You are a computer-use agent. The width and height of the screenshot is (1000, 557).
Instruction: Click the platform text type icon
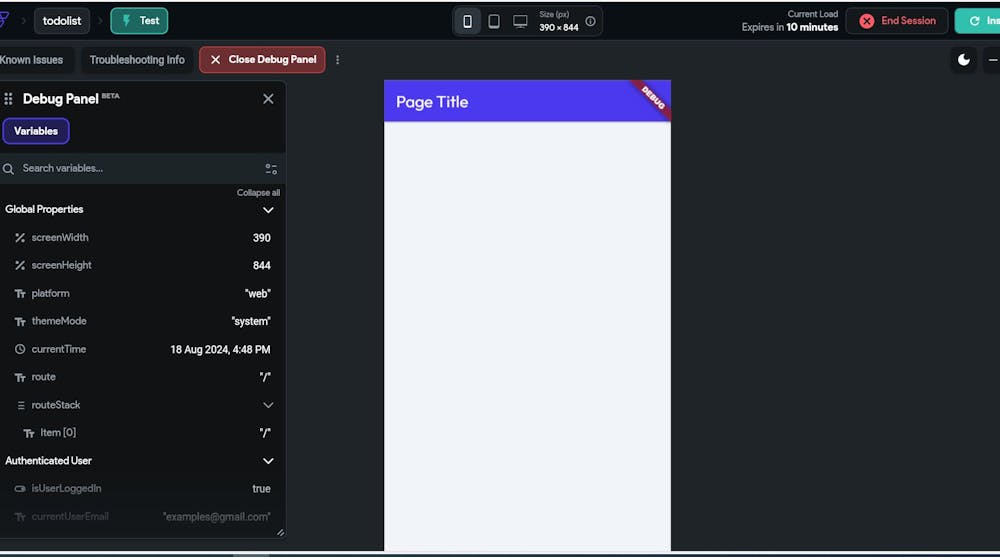(20, 293)
